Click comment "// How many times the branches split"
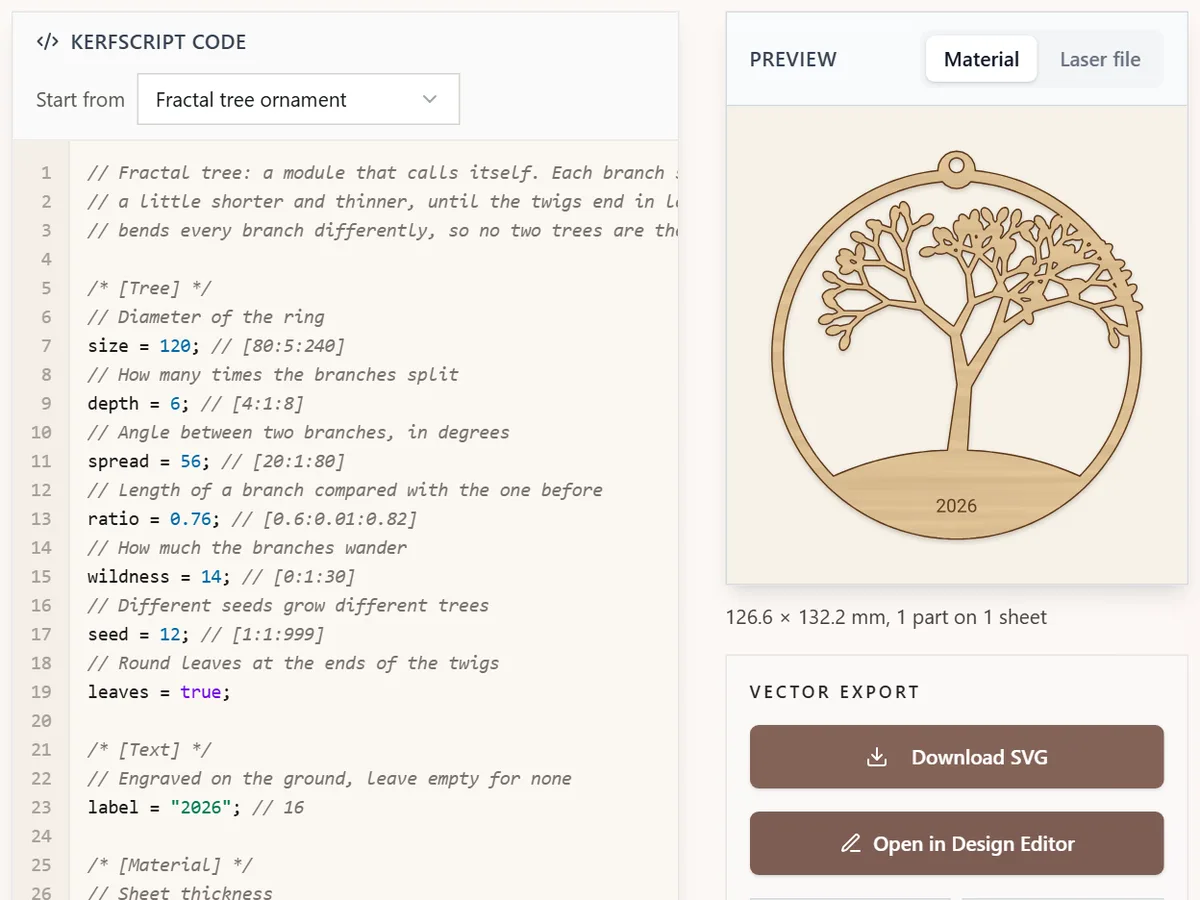This screenshot has height=900, width=1200. pyautogui.click(x=273, y=375)
